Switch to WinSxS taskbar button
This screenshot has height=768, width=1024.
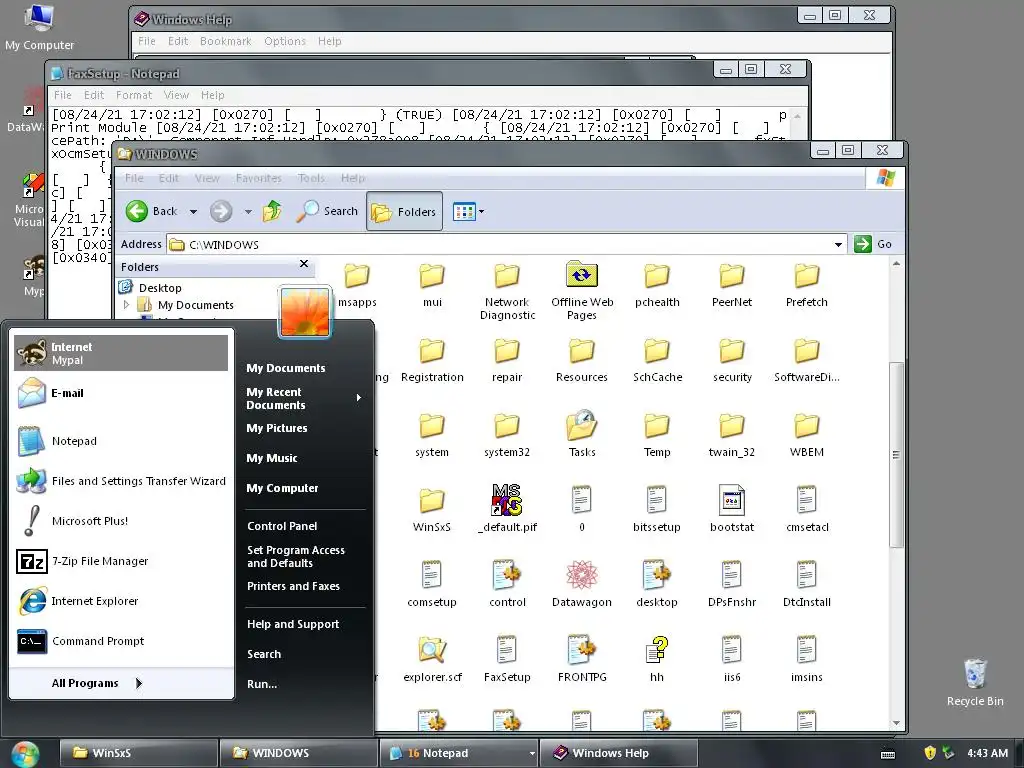(138, 753)
